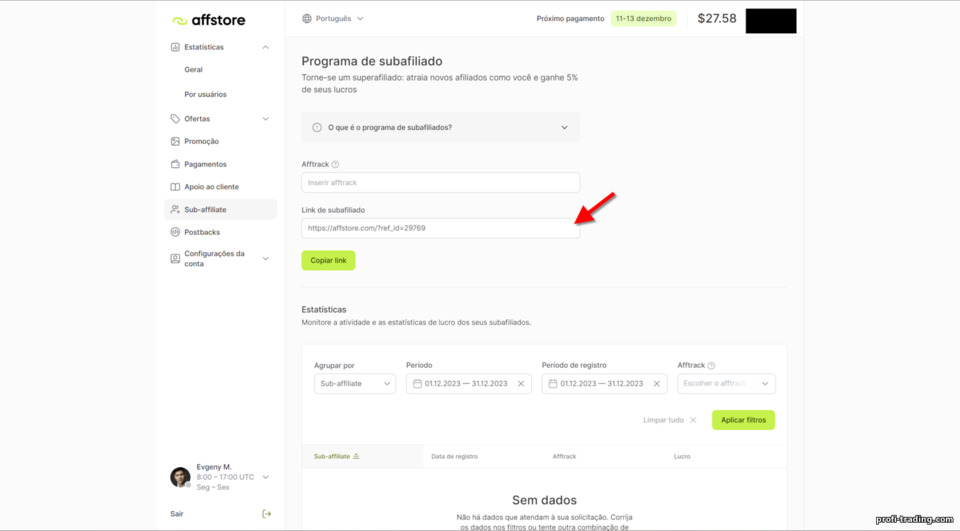Click the Afftrack table column header

(564, 456)
